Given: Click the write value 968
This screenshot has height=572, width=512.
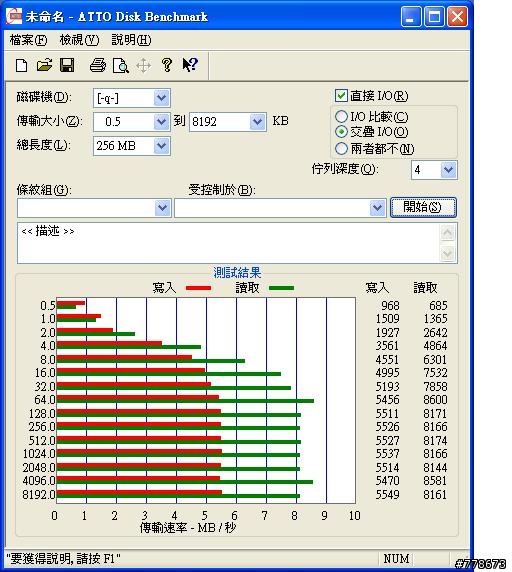Looking at the screenshot, I should pos(390,305).
